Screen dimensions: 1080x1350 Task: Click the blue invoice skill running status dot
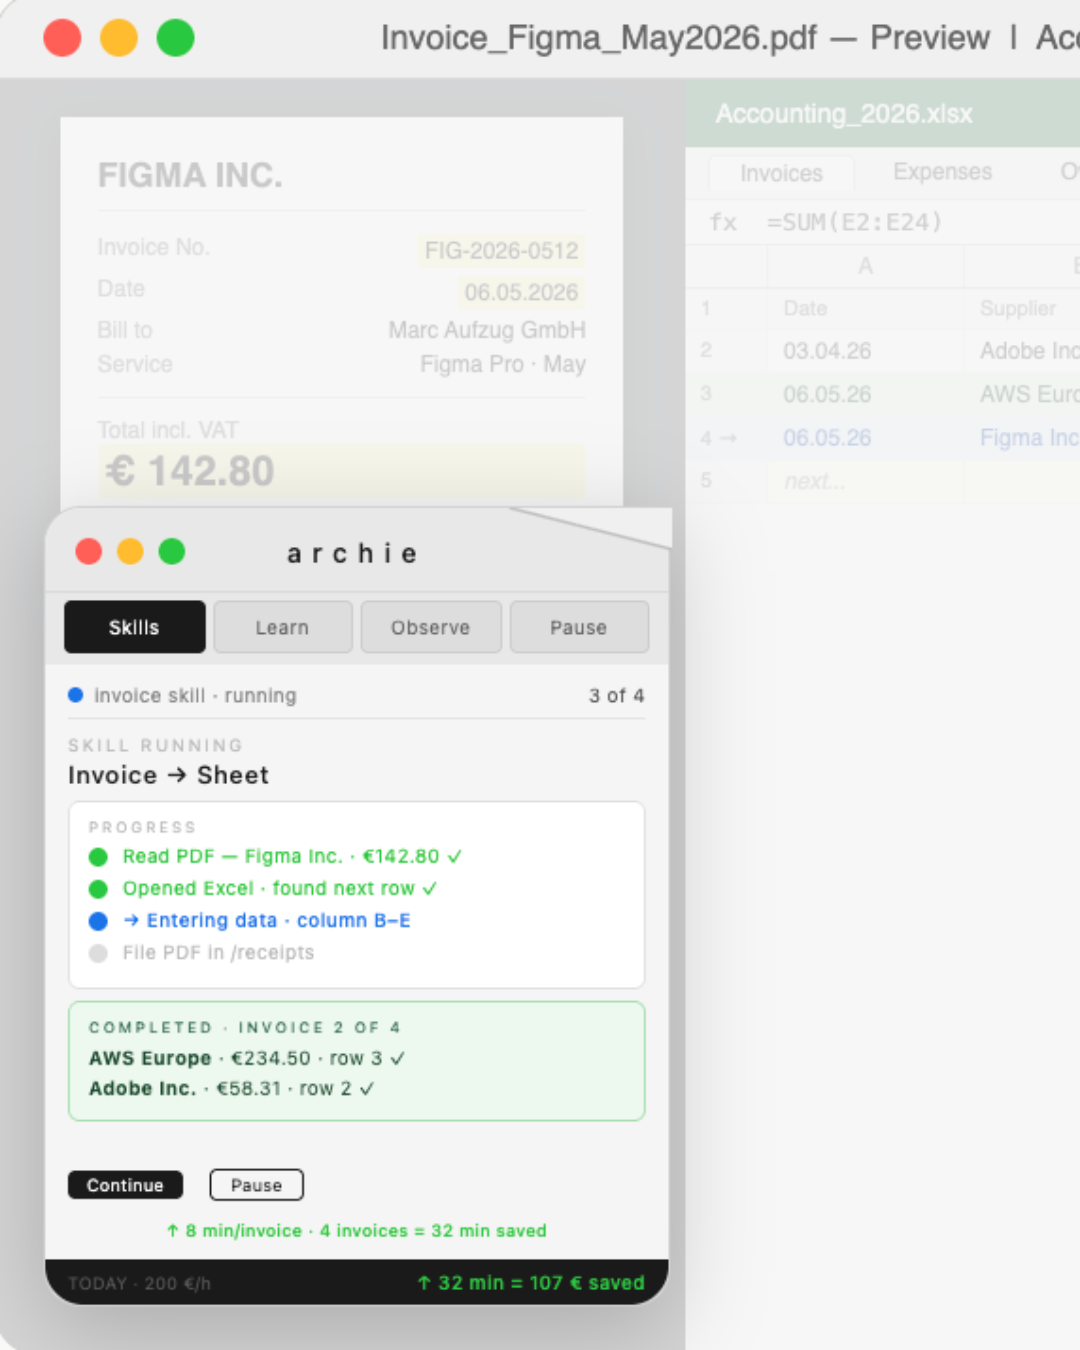[75, 695]
